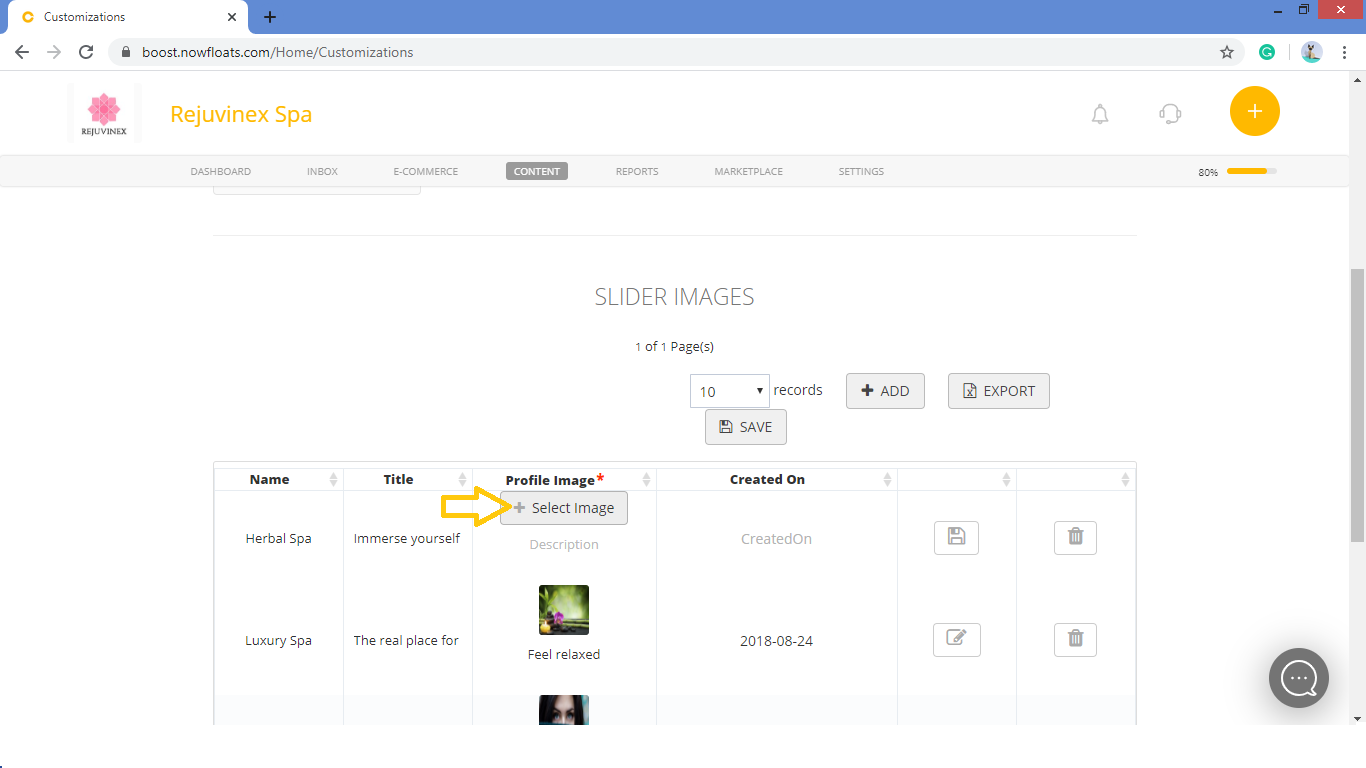The image size is (1366, 768).
Task: Save the Herbal Spa row with disk icon
Action: coord(956,538)
